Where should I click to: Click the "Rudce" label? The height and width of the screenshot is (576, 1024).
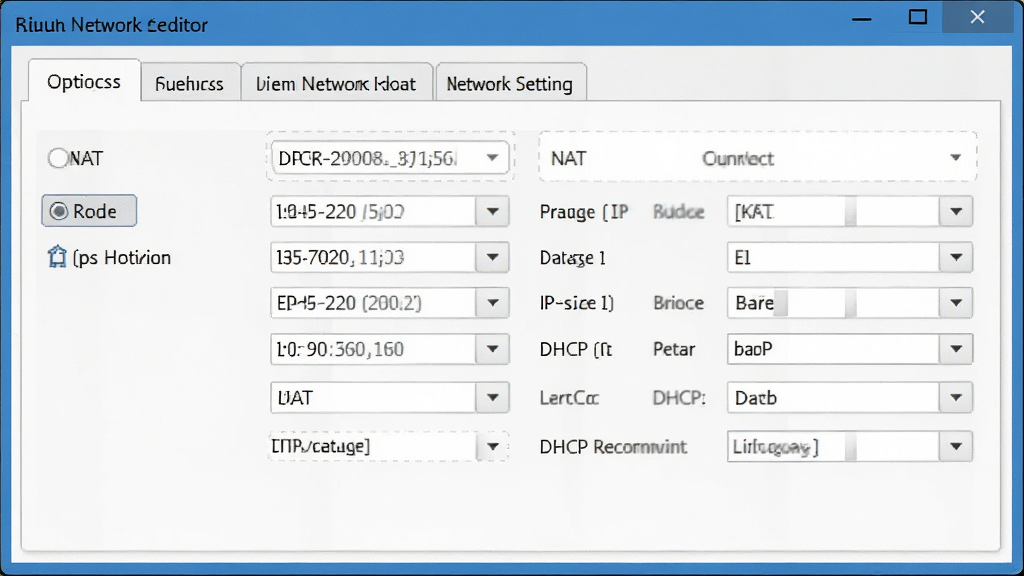click(679, 212)
